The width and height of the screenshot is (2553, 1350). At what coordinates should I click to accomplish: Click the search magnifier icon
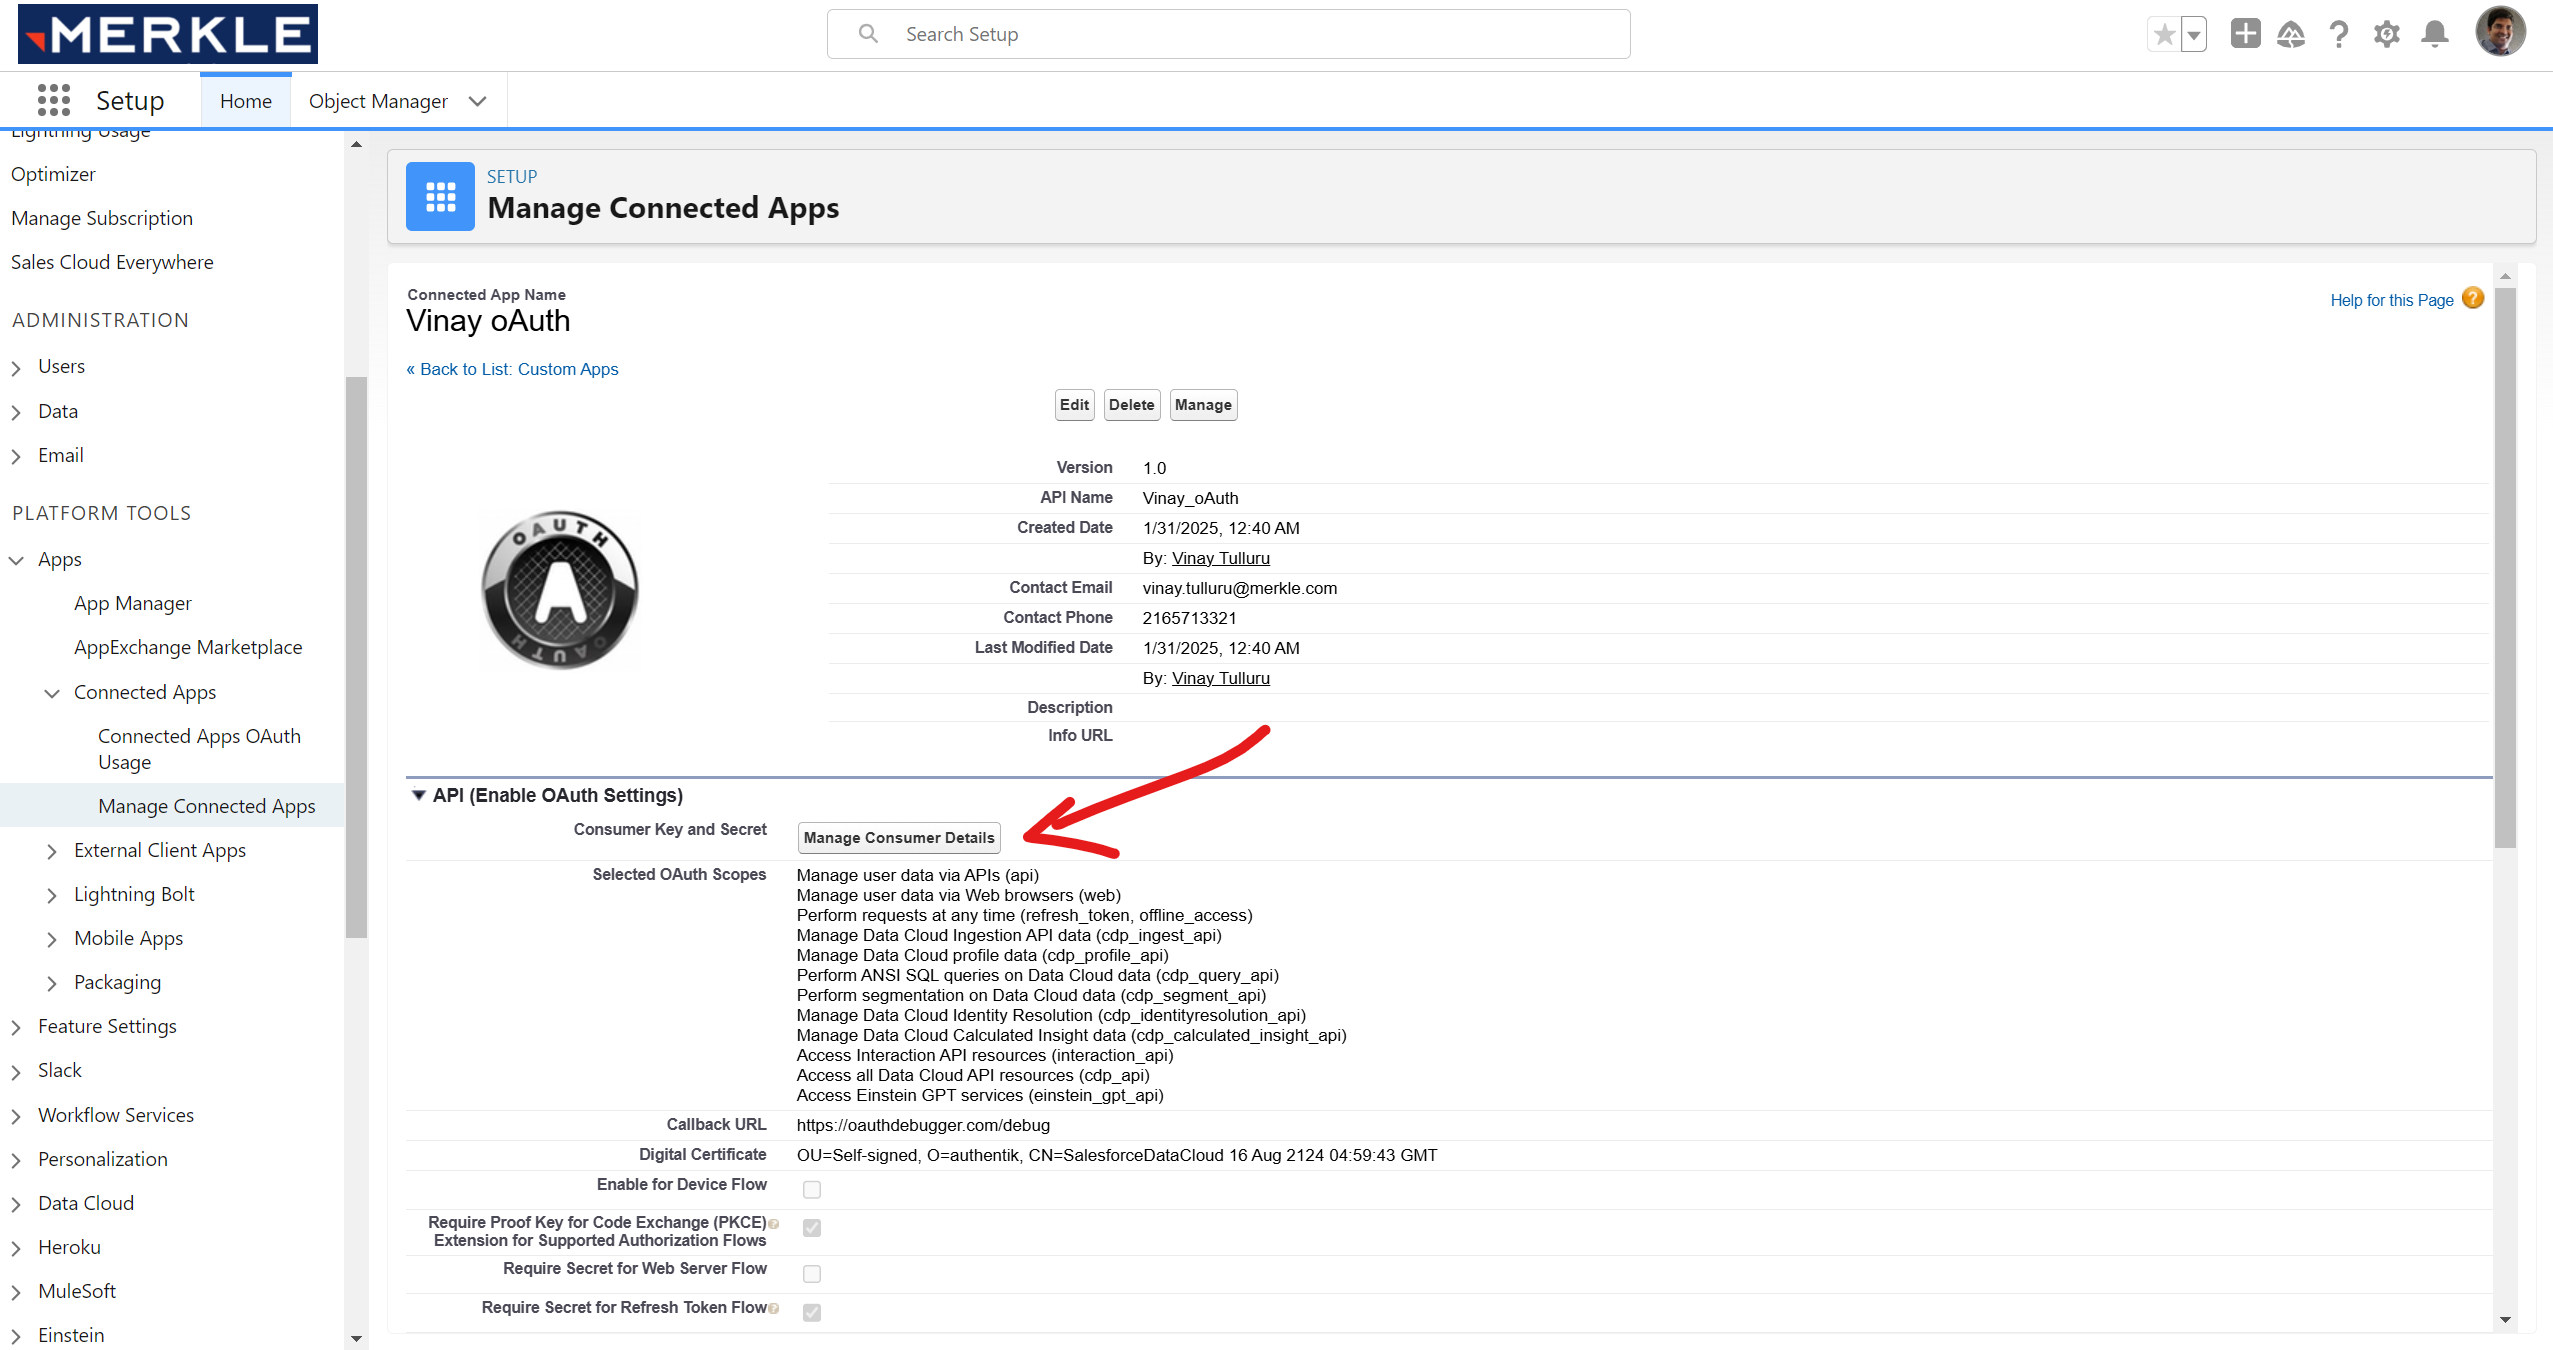coord(868,34)
